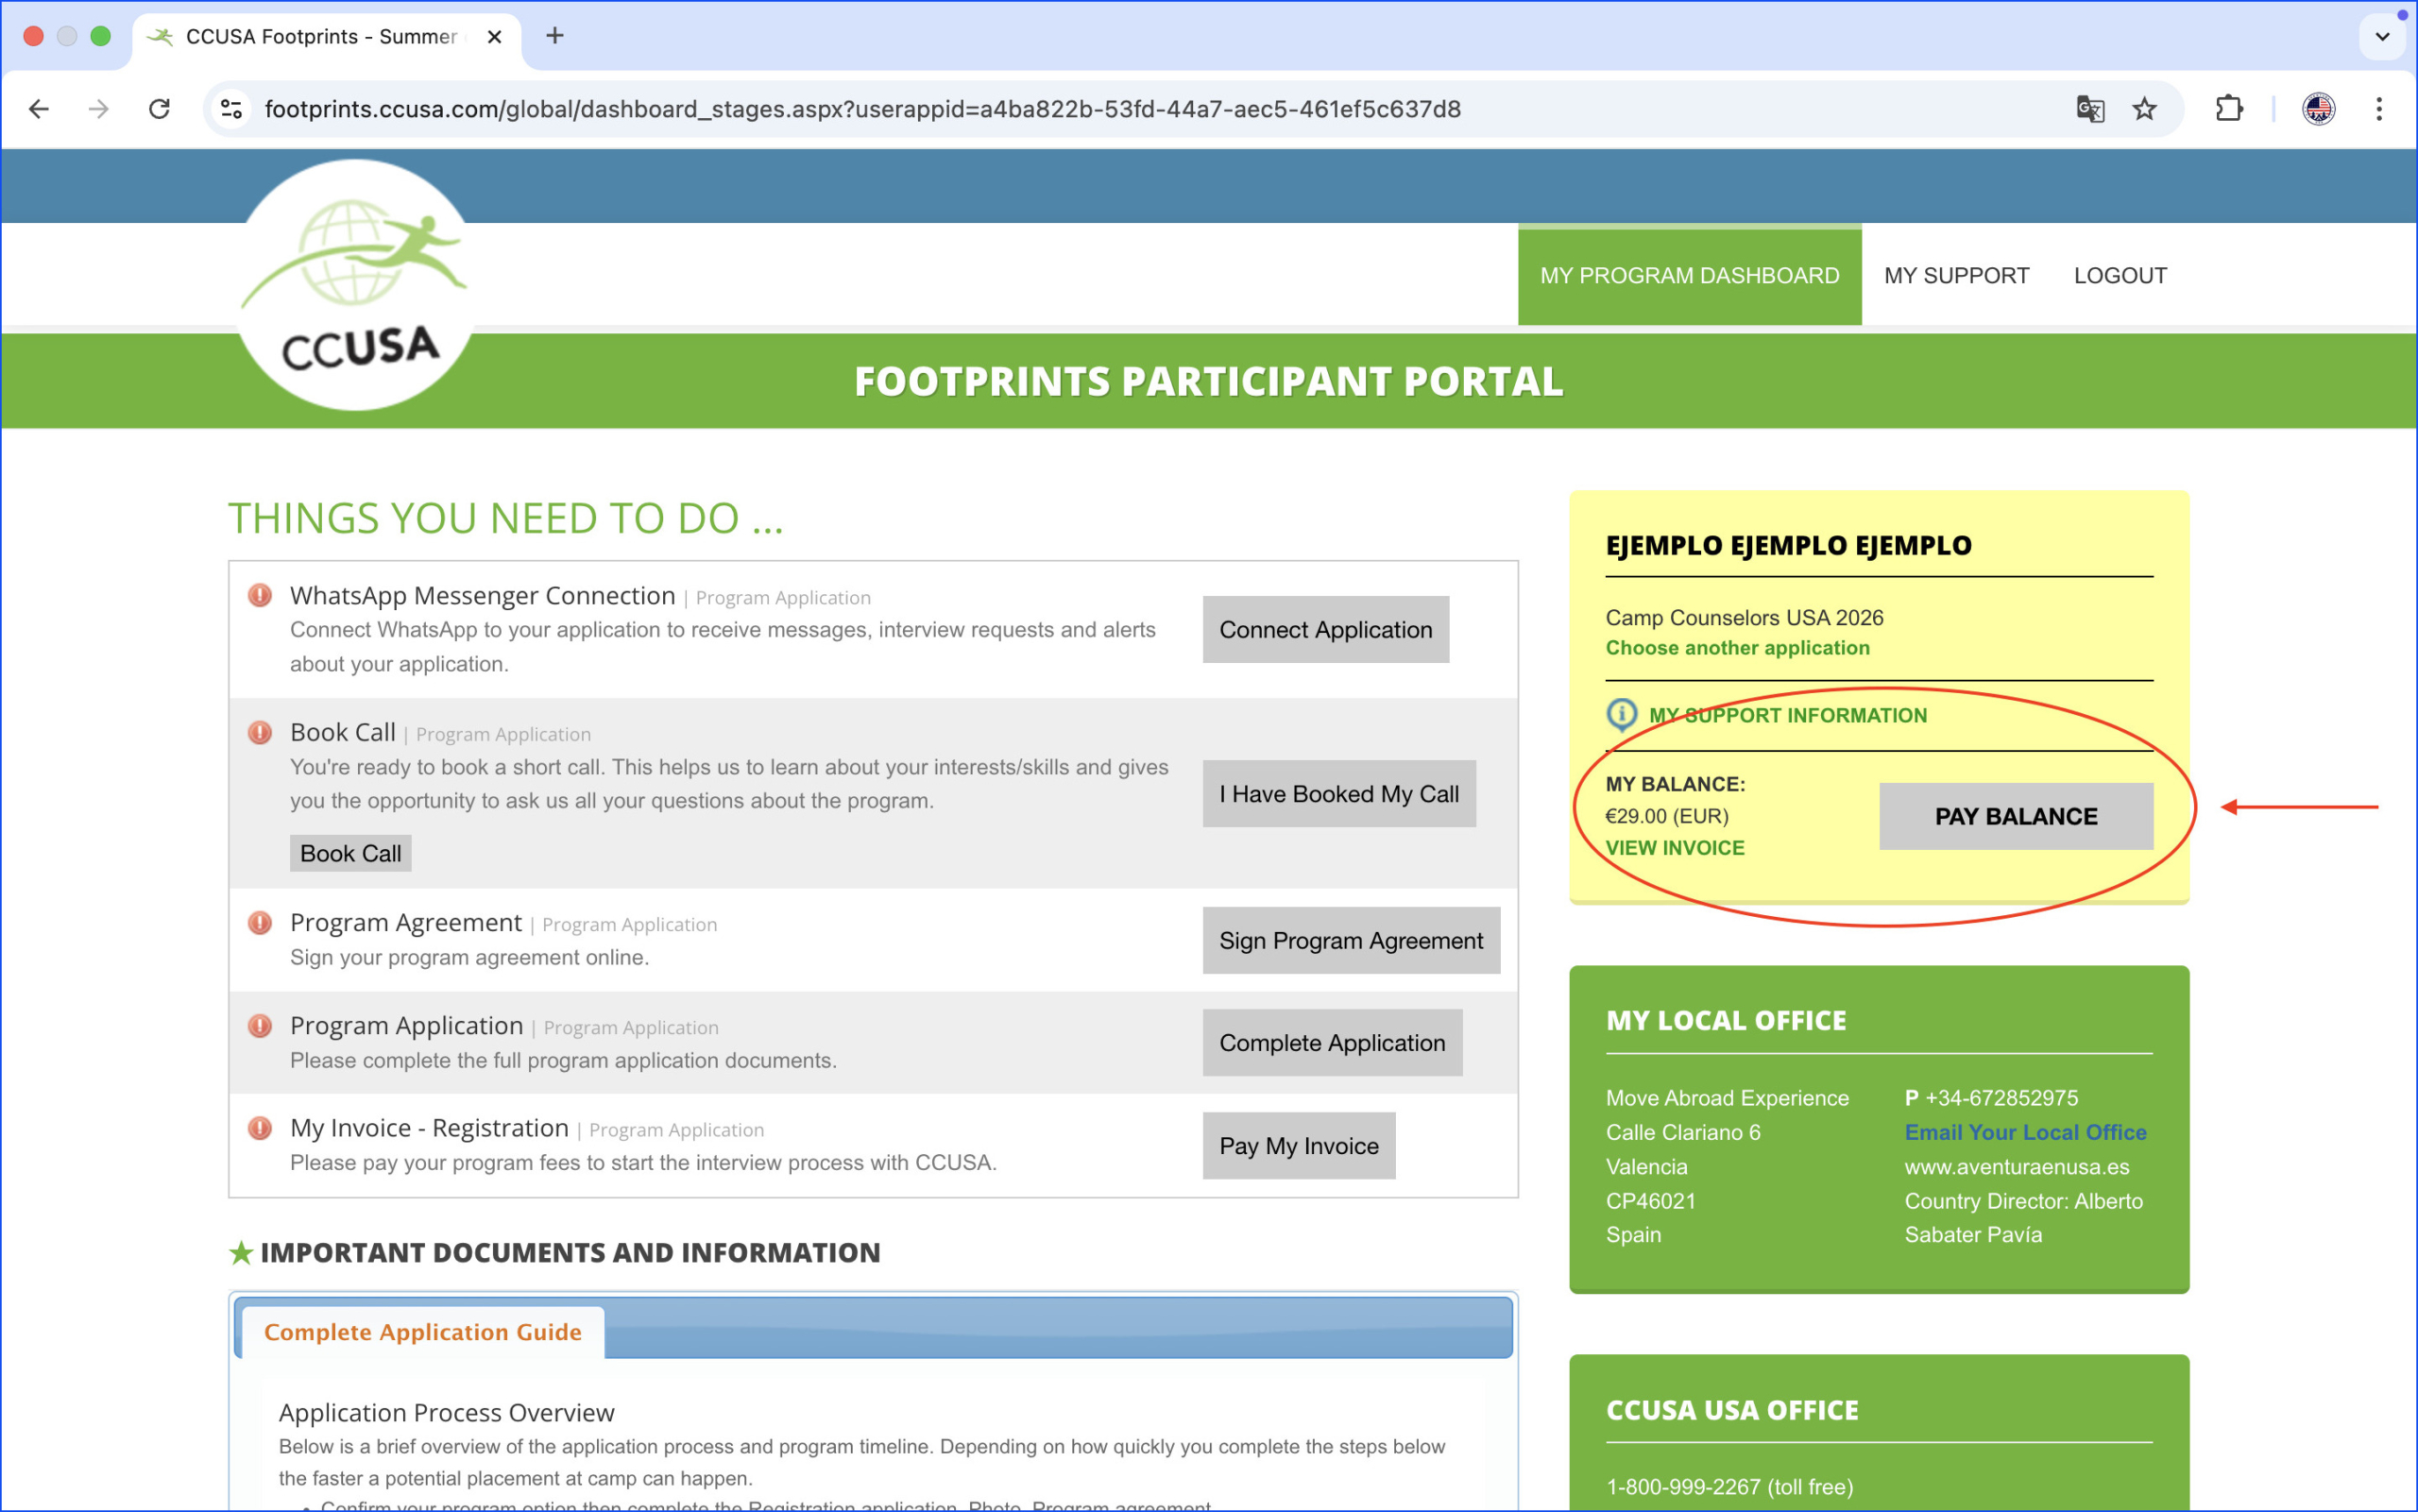
Task: Open the Chrome three-dot menu
Action: pyautogui.click(x=2379, y=109)
